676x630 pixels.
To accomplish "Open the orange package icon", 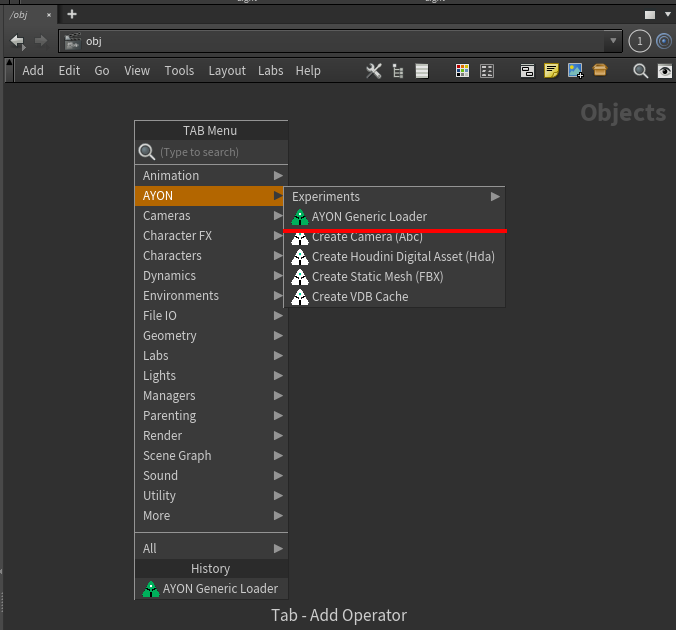I will 600,70.
